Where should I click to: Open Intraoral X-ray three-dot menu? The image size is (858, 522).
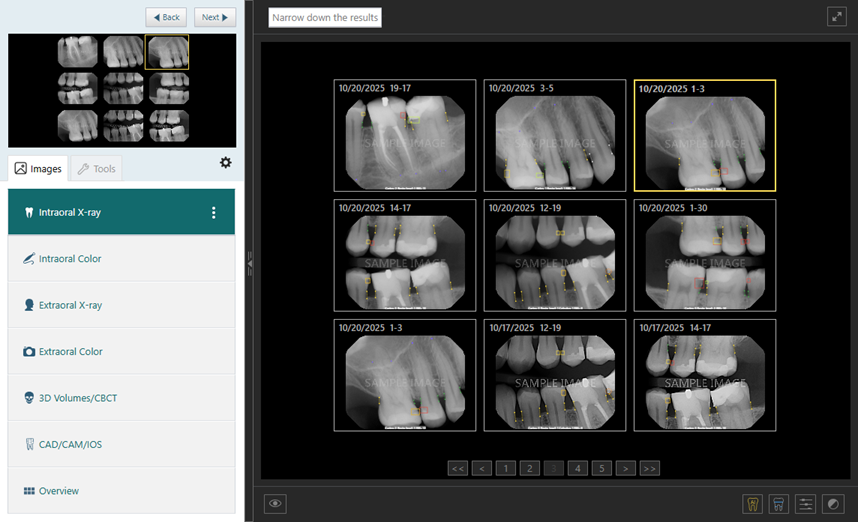click(213, 213)
